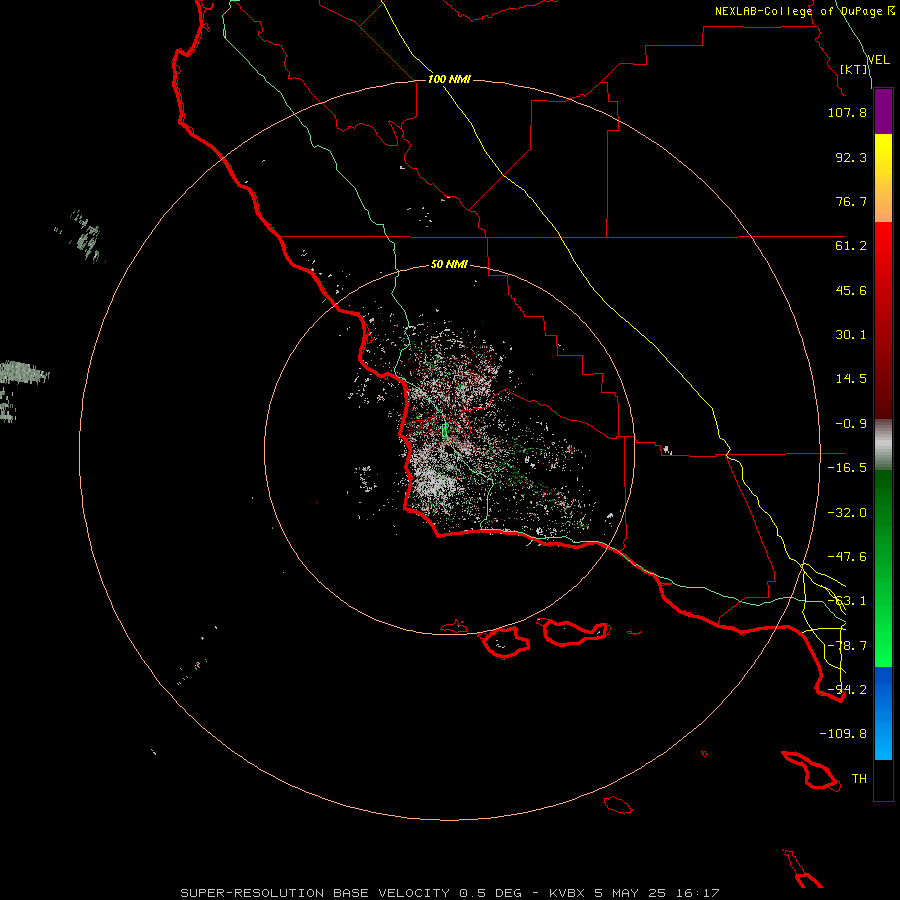Click the VEL legend heading
900x900 pixels.
coord(878,59)
